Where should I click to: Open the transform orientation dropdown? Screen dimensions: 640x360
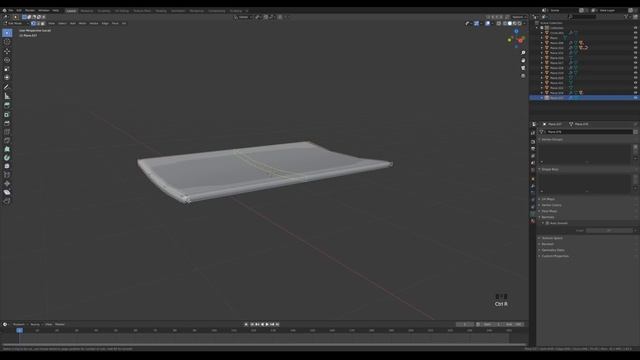pos(244,17)
